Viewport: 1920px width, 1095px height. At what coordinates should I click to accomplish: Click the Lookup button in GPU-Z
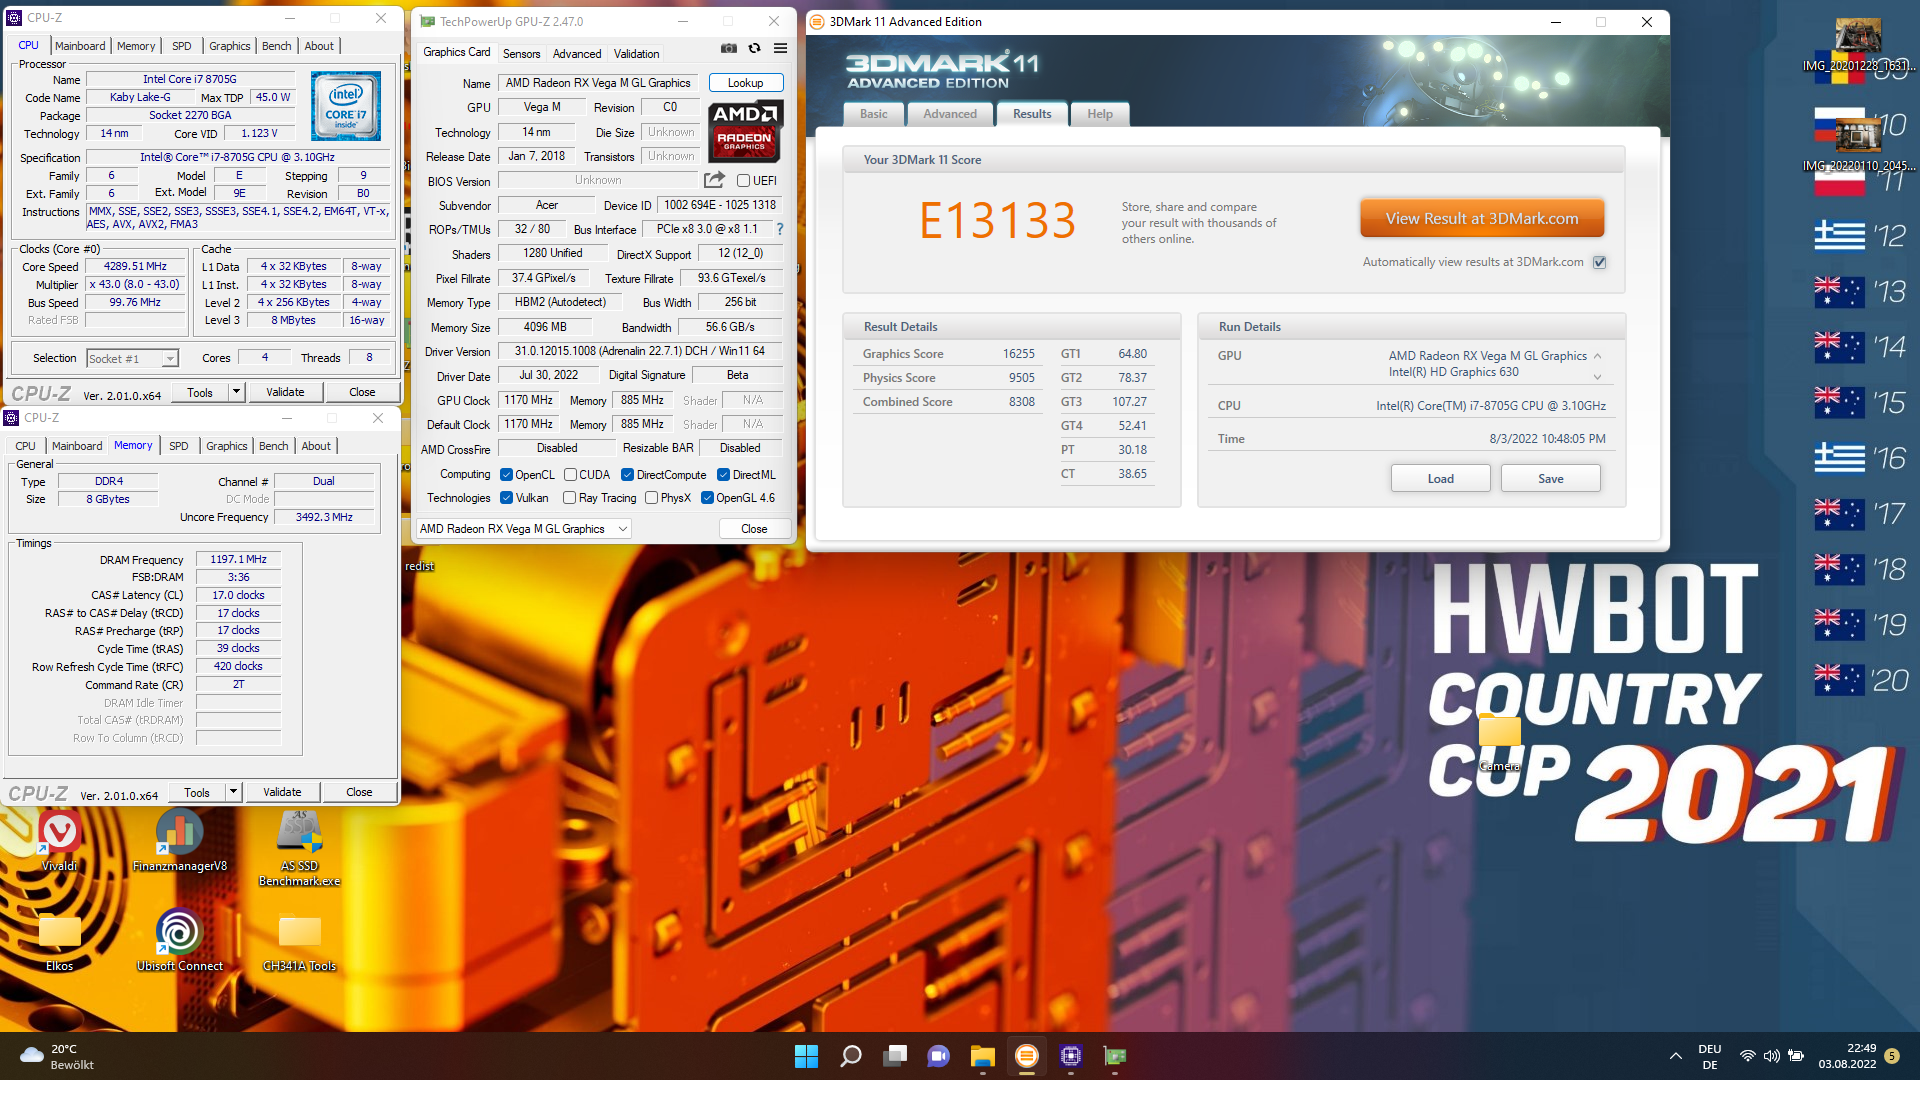[745, 83]
